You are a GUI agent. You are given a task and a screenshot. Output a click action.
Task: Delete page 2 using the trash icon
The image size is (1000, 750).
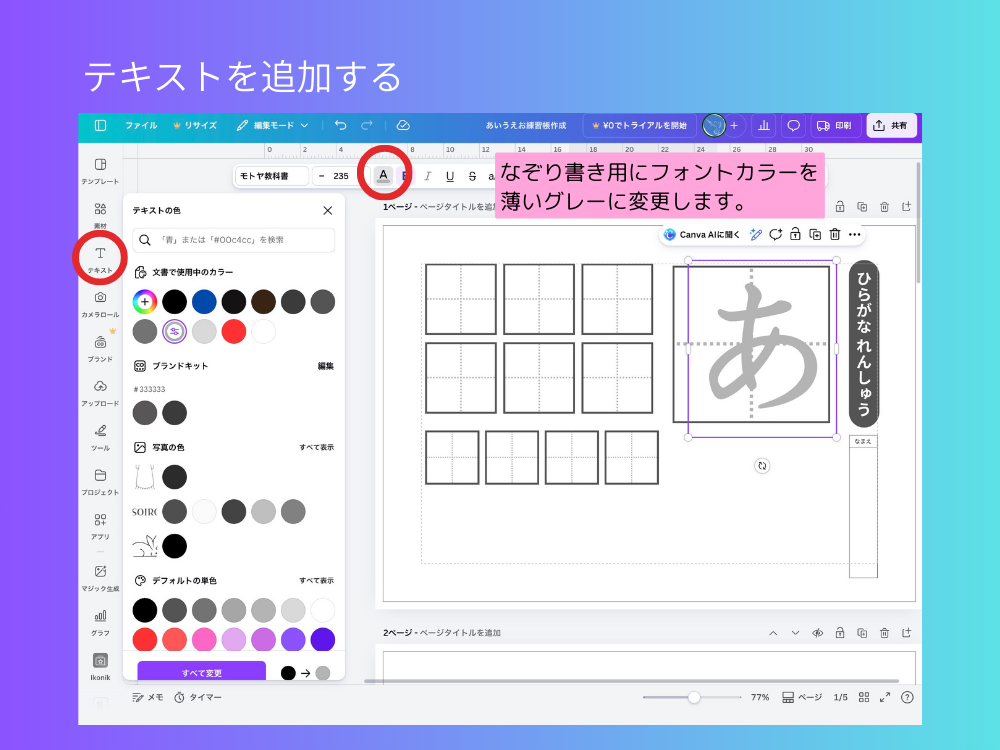(885, 633)
